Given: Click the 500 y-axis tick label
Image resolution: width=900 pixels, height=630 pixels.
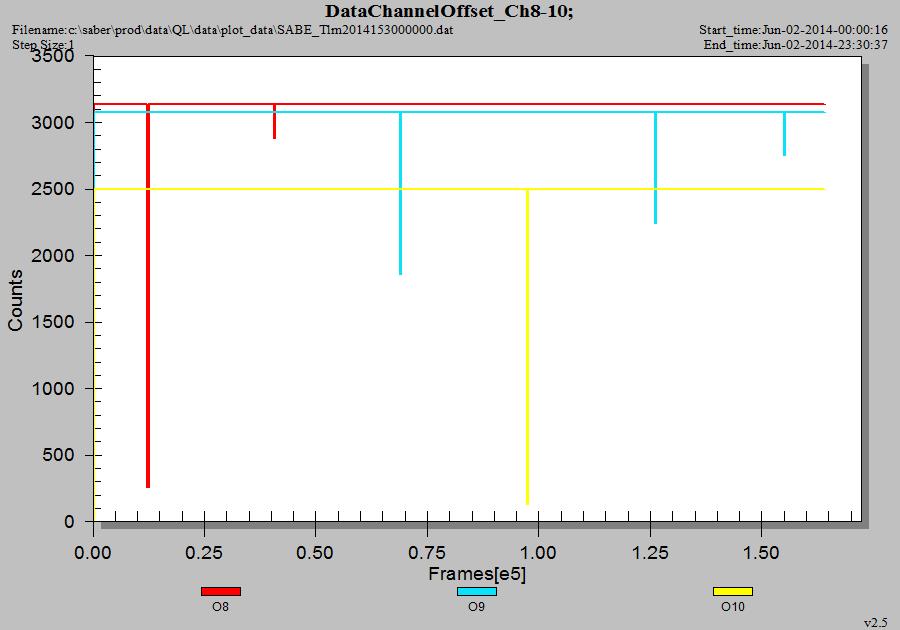Looking at the screenshot, I should (x=59, y=455).
